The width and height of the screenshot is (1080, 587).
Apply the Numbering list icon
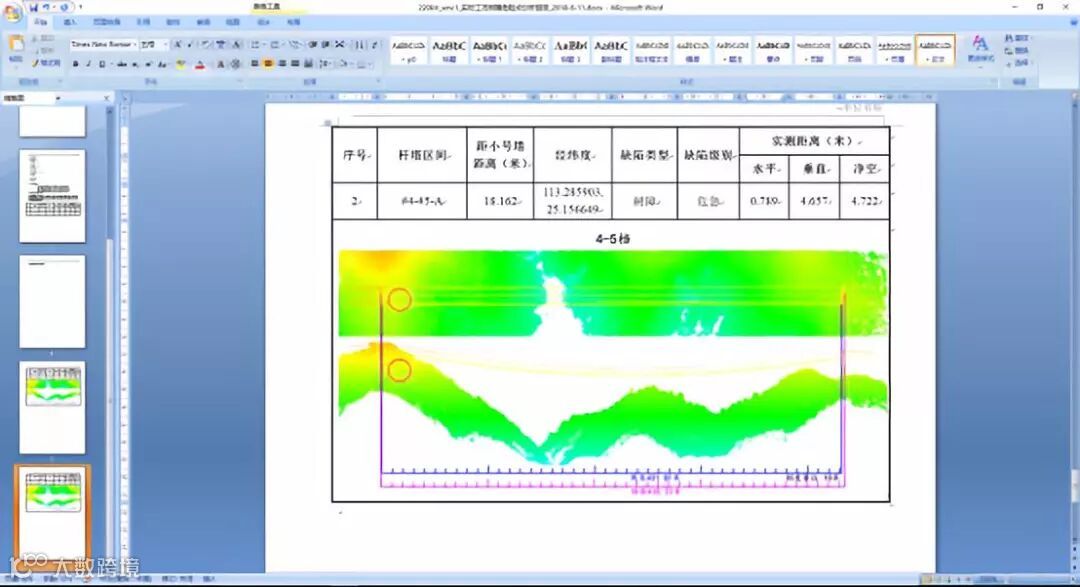pos(274,44)
